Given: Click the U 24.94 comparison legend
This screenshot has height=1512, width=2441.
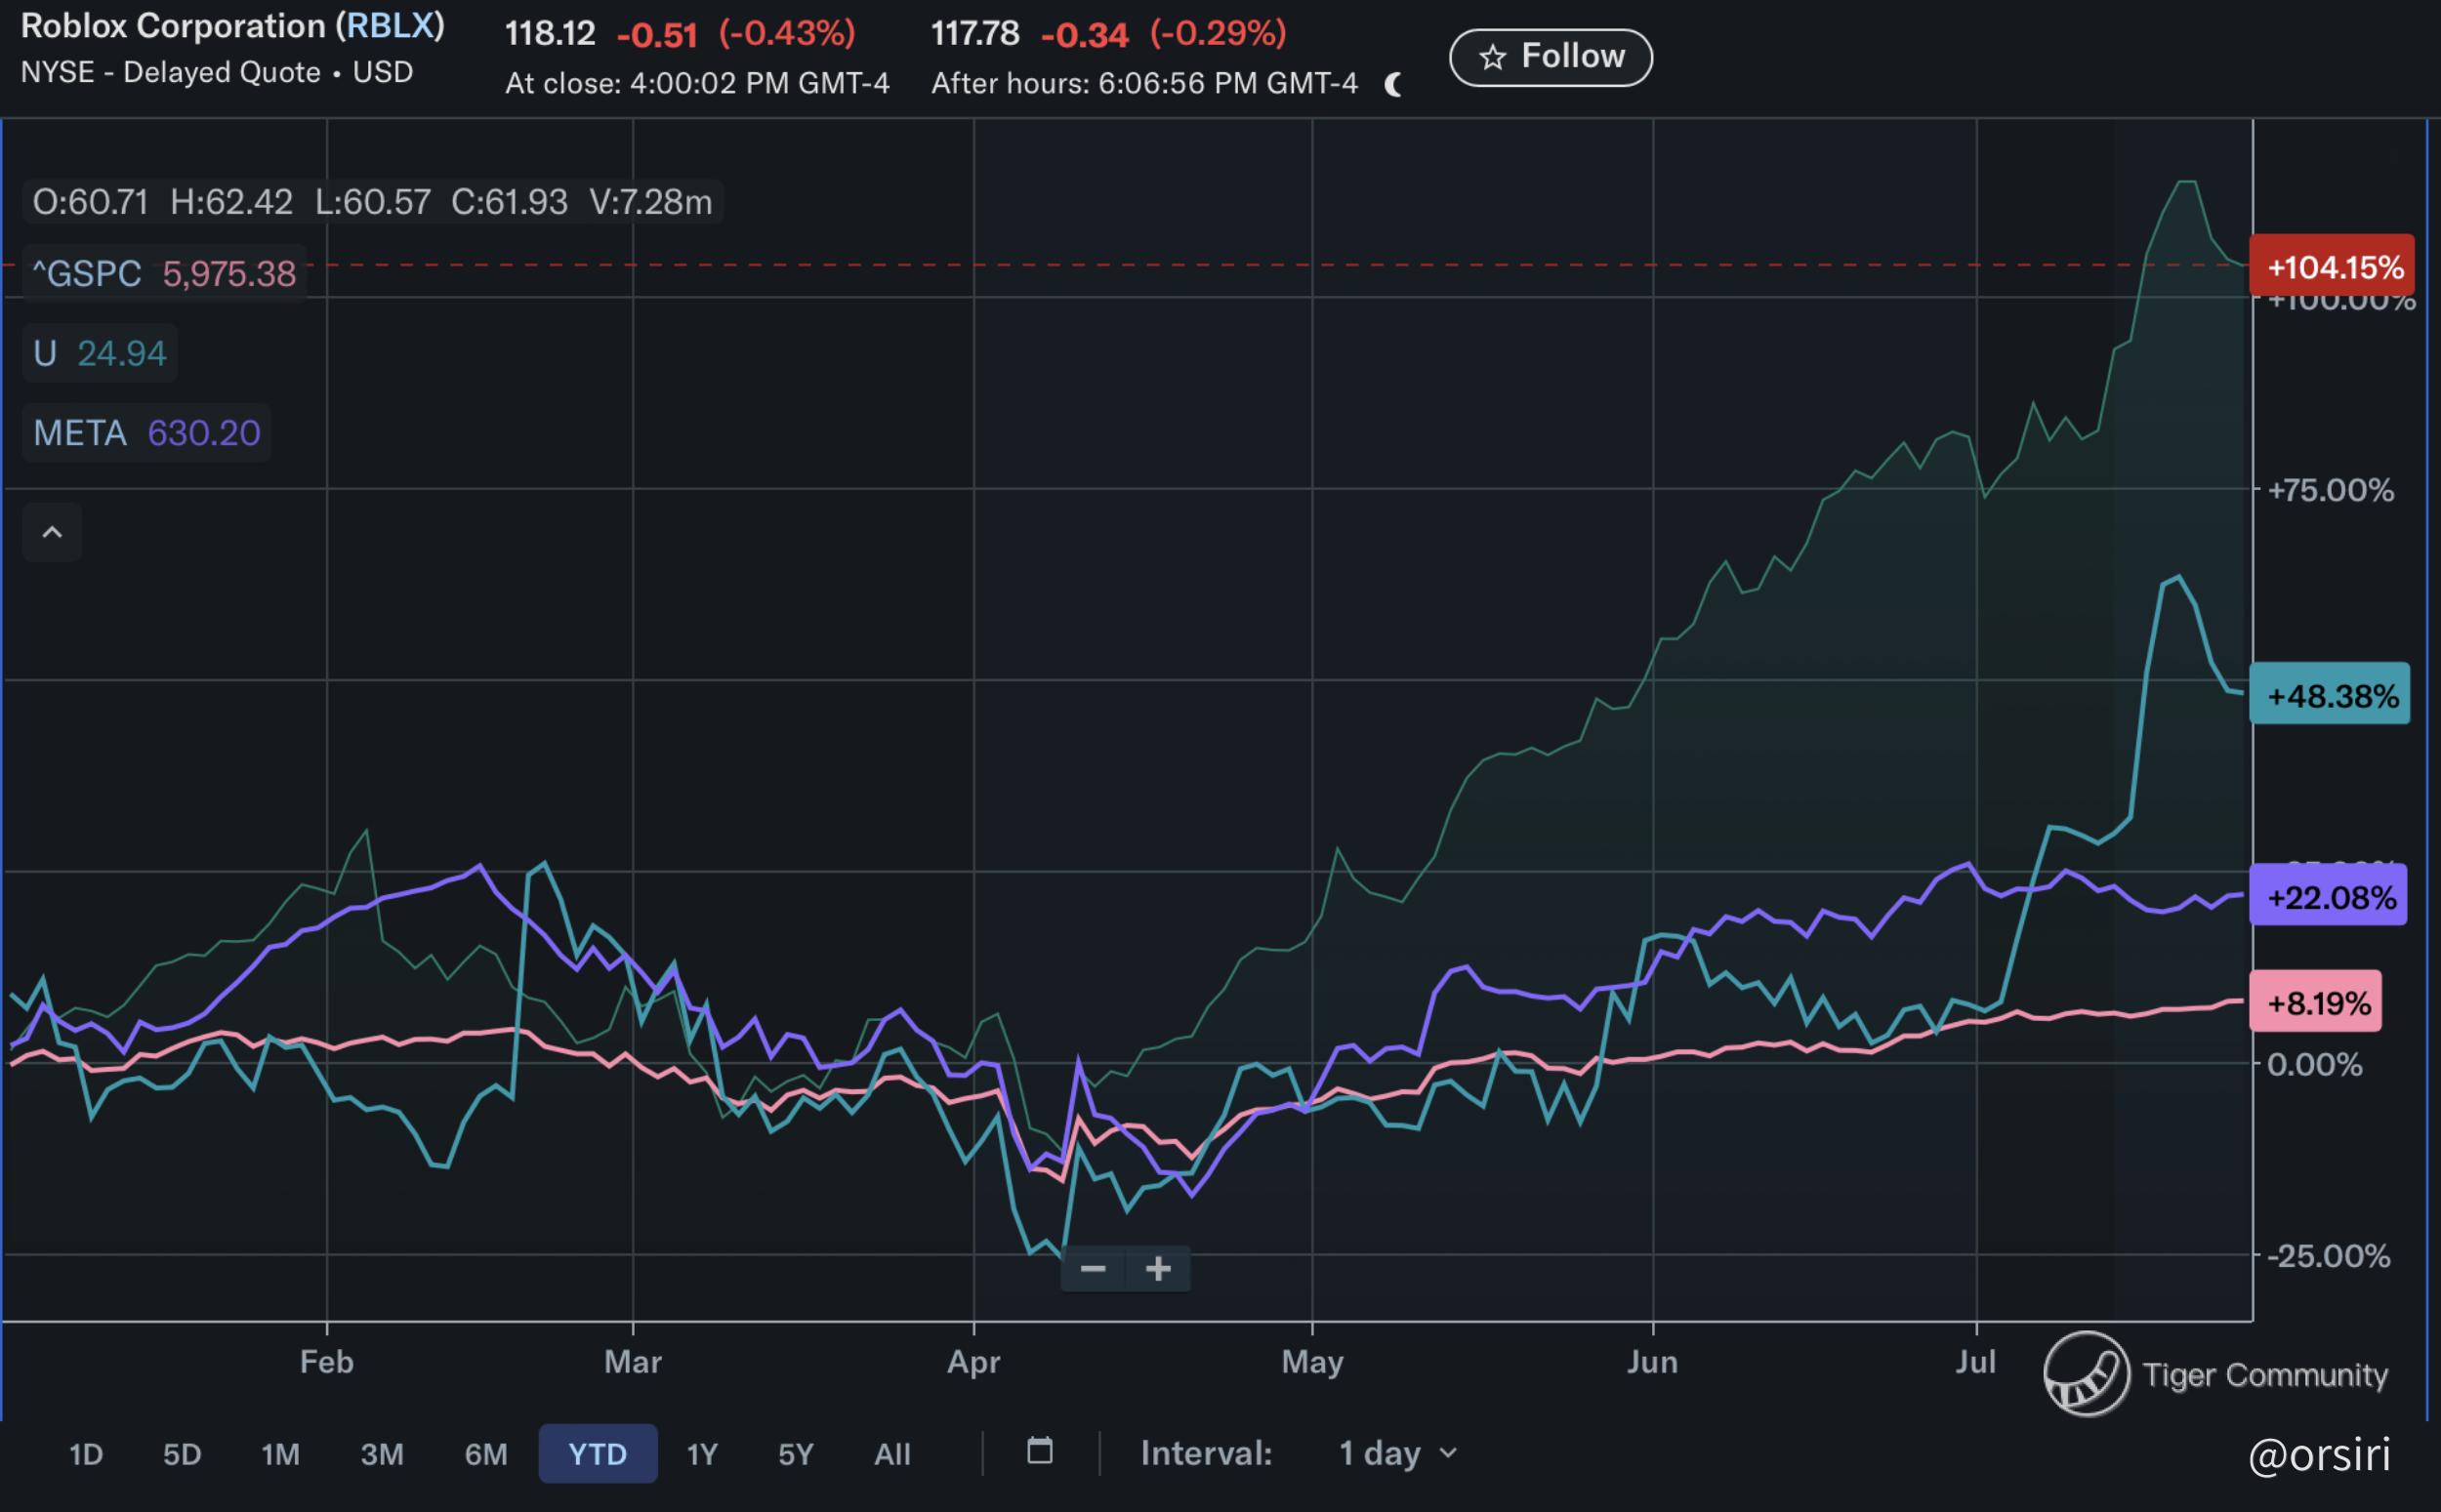Looking at the screenshot, I should [x=100, y=353].
